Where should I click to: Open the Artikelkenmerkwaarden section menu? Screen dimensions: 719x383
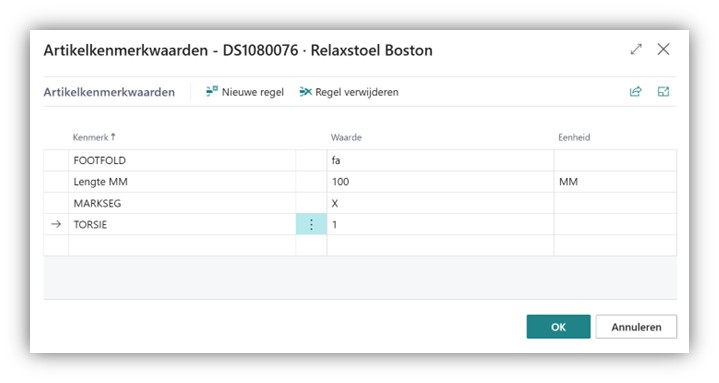(109, 92)
